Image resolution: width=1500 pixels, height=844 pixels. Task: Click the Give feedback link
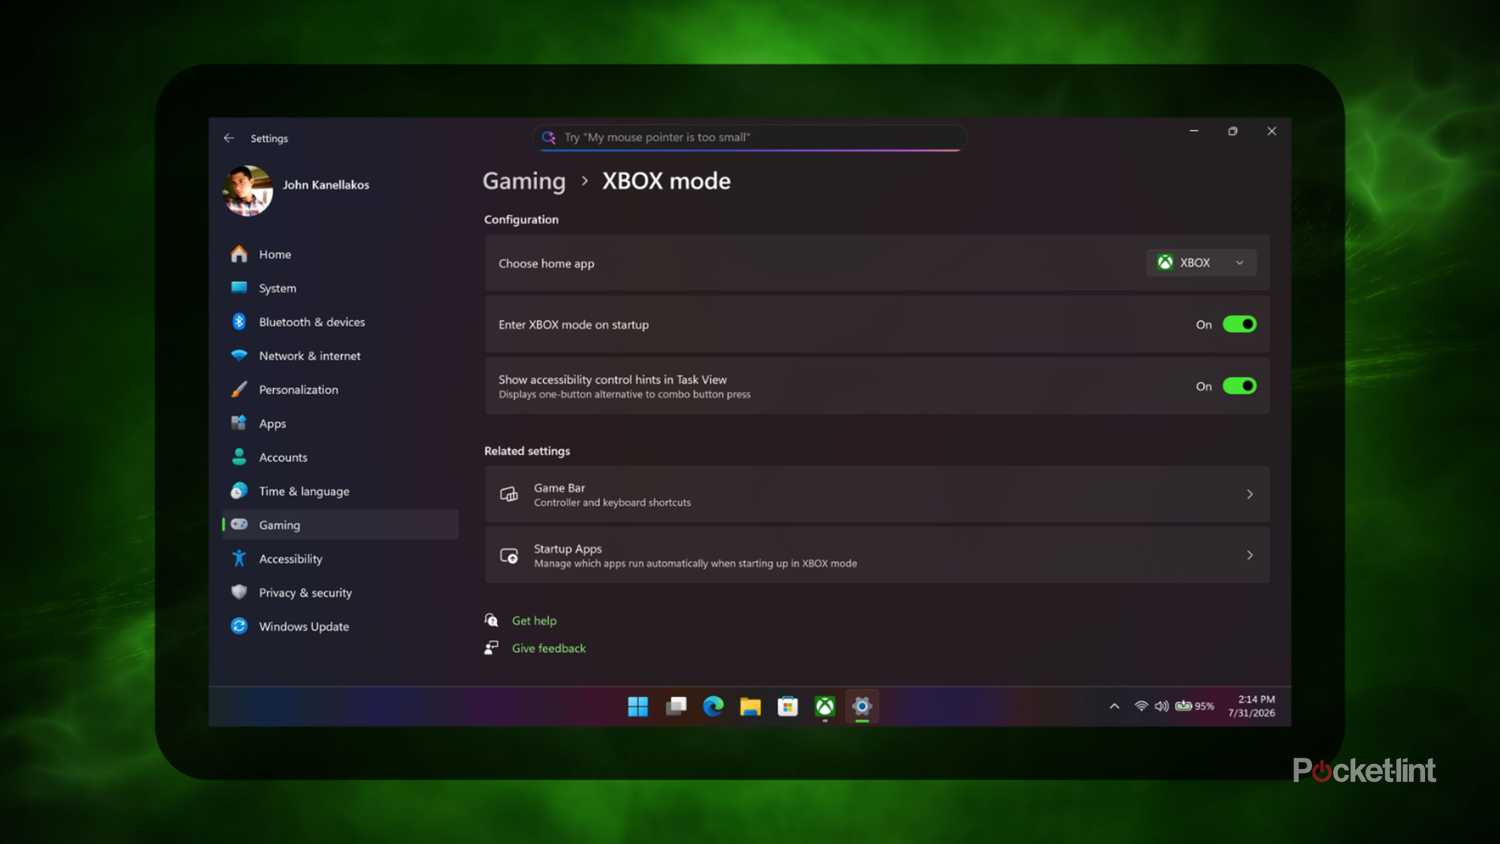[549, 648]
